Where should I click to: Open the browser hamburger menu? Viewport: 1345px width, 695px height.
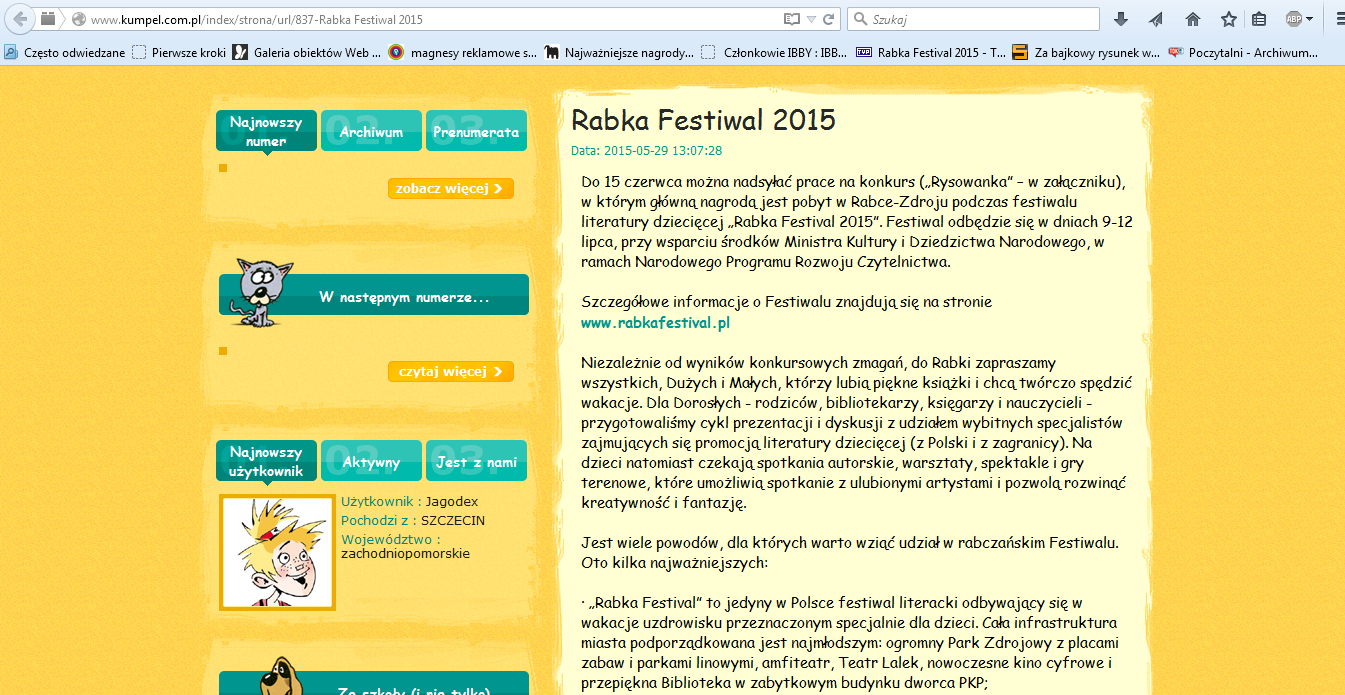[x=1340, y=19]
